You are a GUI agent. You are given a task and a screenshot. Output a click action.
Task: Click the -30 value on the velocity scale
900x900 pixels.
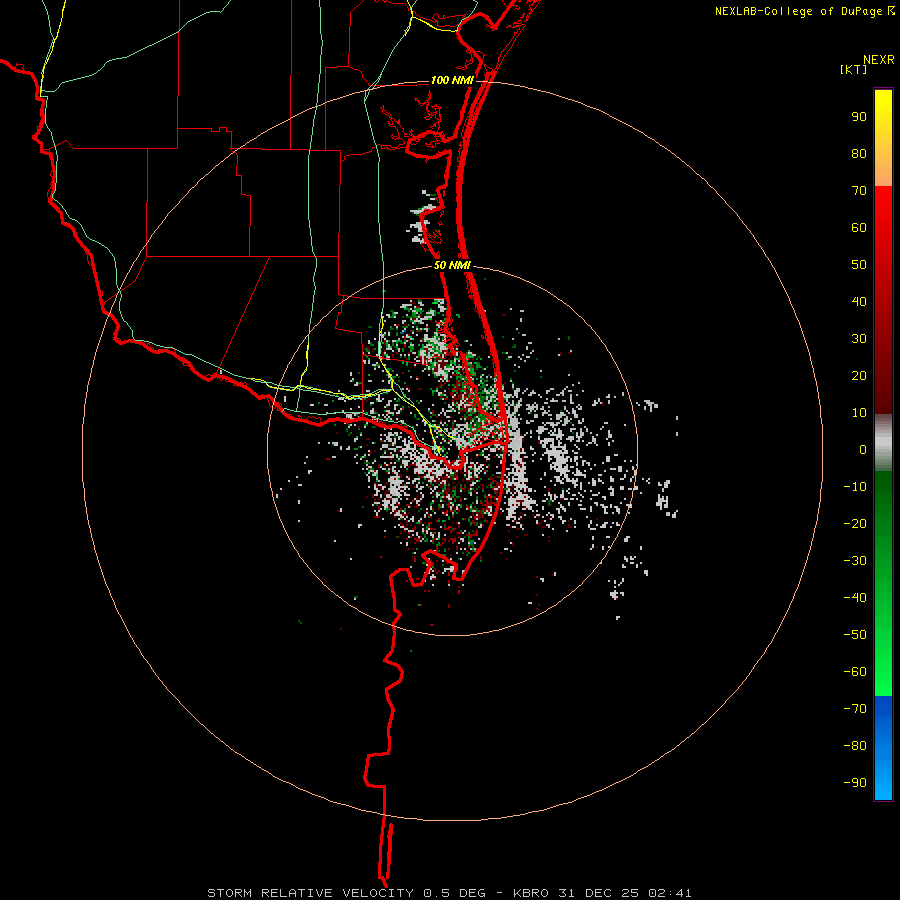(x=855, y=561)
